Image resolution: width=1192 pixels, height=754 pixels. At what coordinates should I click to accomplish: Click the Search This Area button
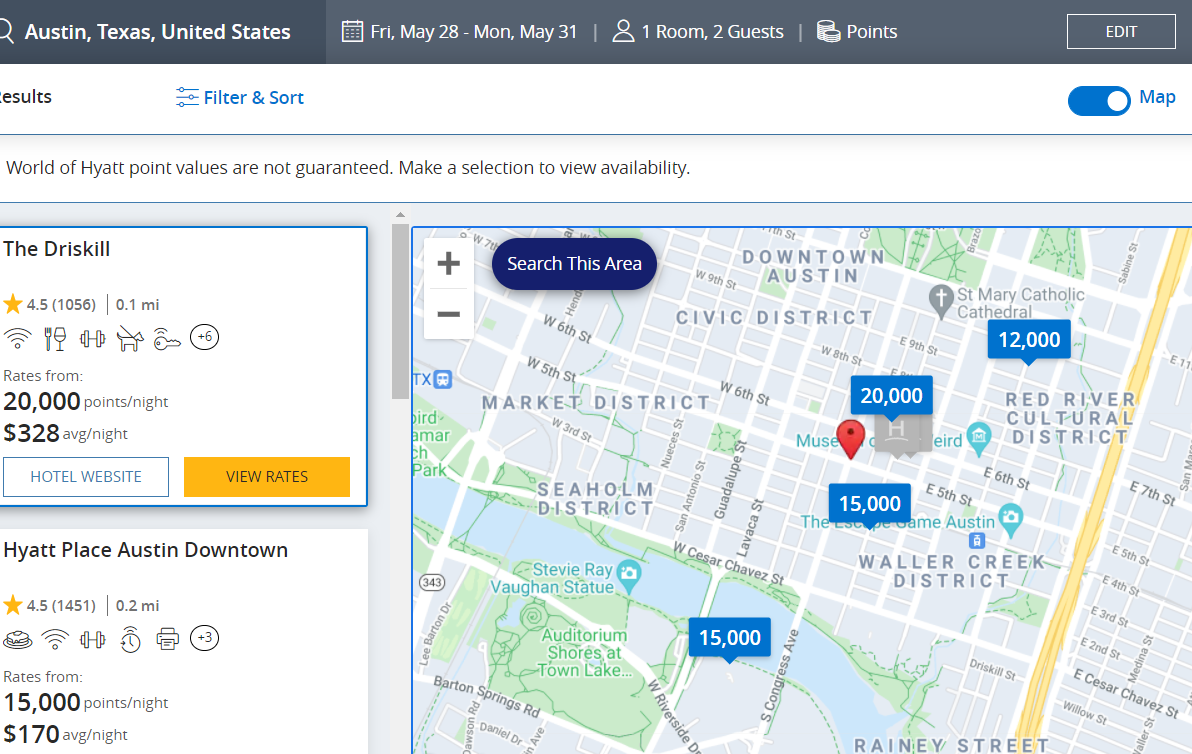[x=574, y=264]
